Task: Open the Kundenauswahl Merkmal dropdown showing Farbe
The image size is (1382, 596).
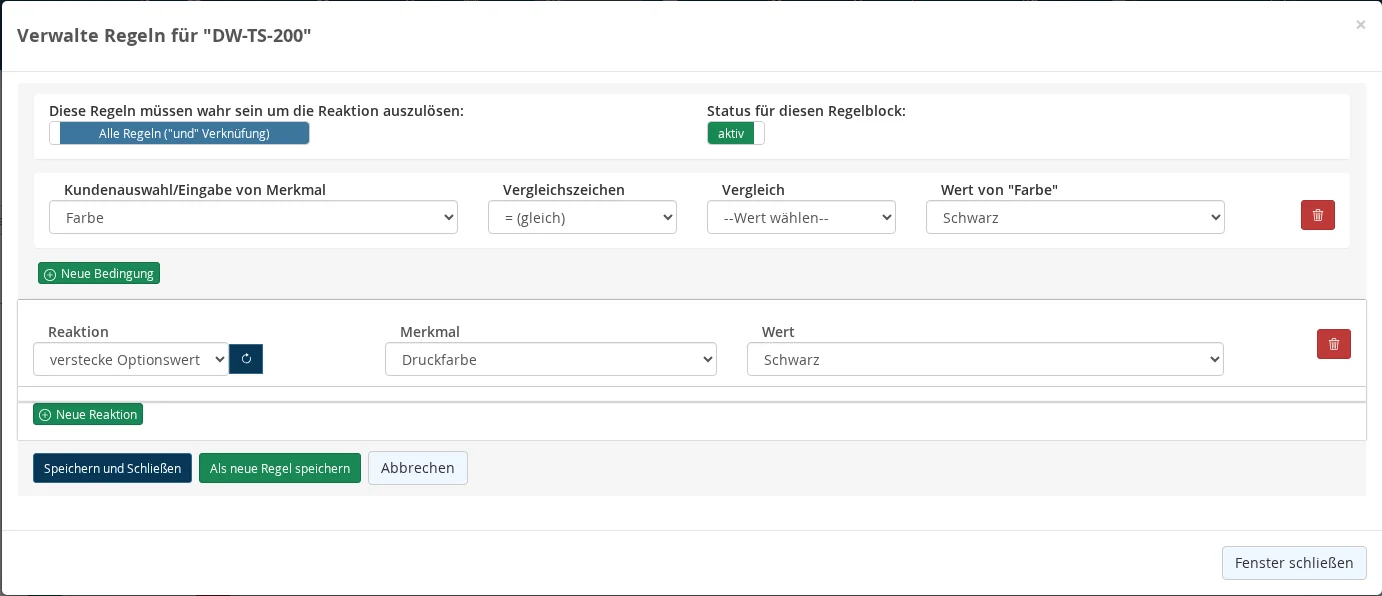Action: tap(253, 217)
